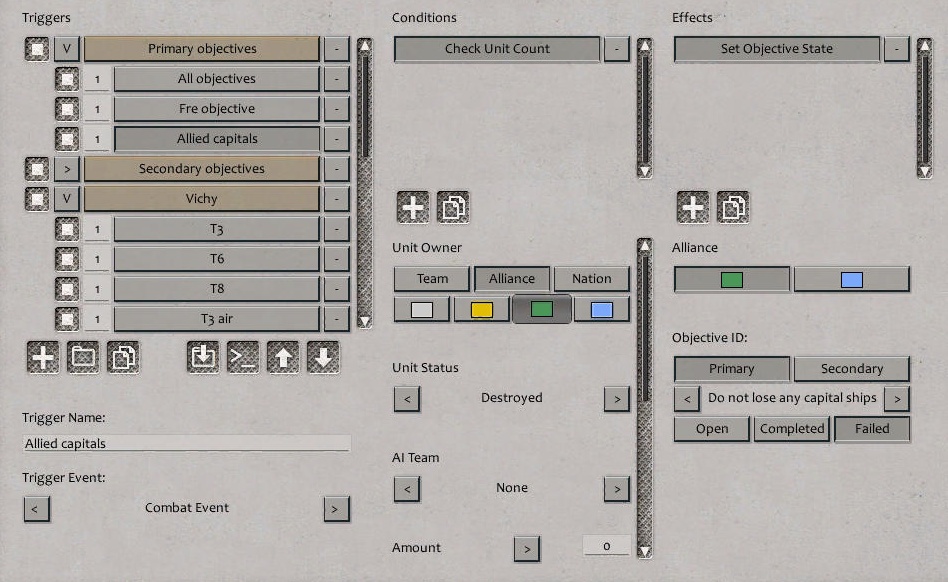This screenshot has height=582, width=948.
Task: Toggle the checkbox next to the Vichy trigger
Action: click(x=35, y=198)
